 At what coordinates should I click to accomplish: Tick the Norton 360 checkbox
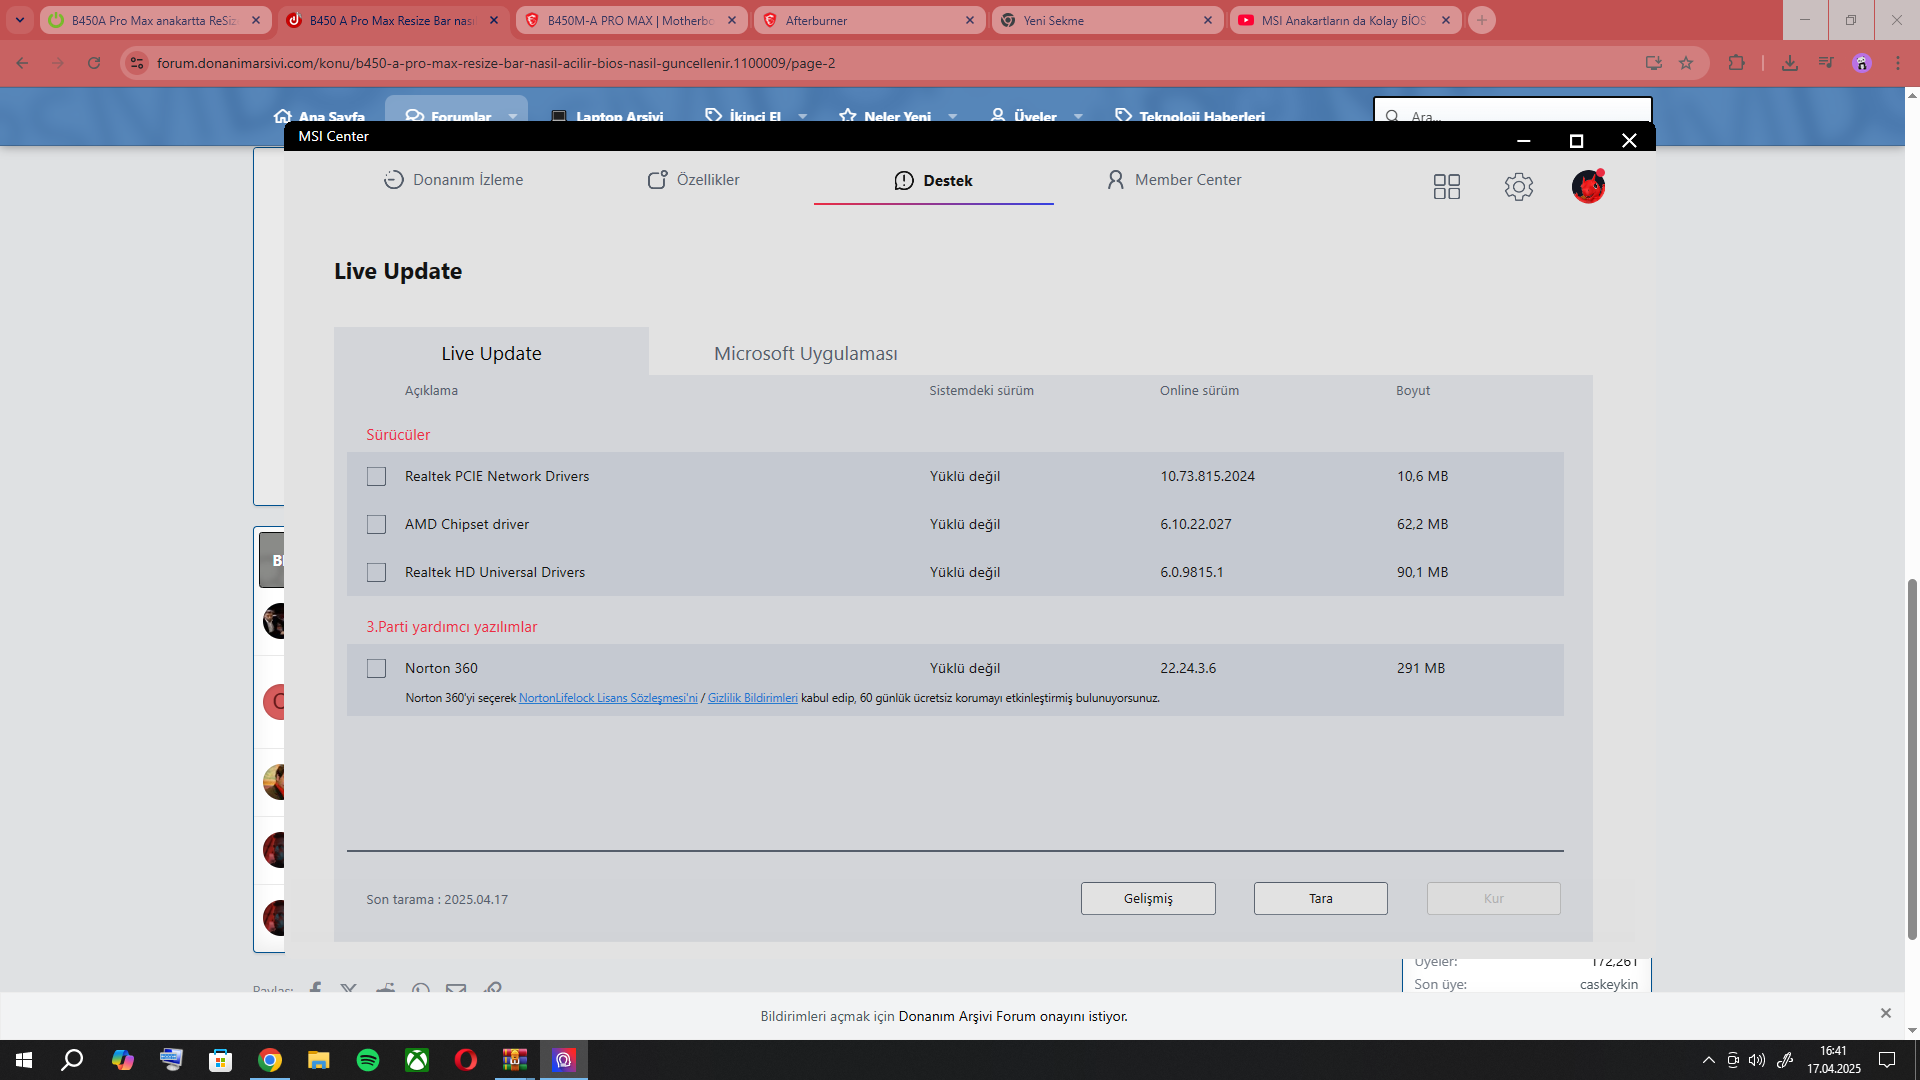[376, 669]
